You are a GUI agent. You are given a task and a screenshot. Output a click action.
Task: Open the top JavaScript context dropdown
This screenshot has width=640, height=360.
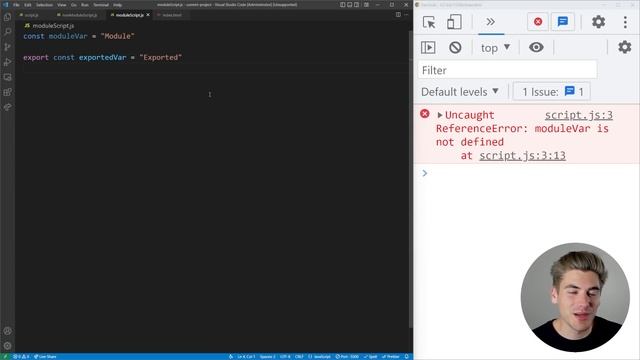(495, 48)
